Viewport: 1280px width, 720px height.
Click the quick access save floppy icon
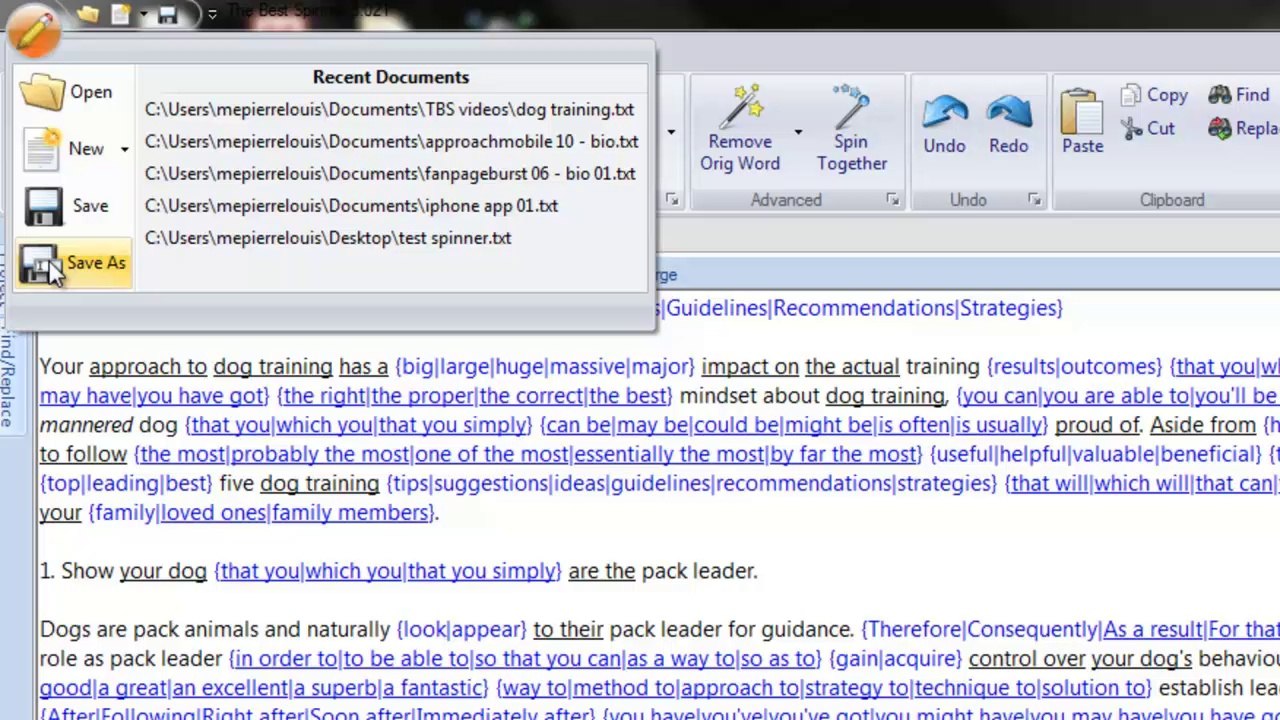[167, 14]
